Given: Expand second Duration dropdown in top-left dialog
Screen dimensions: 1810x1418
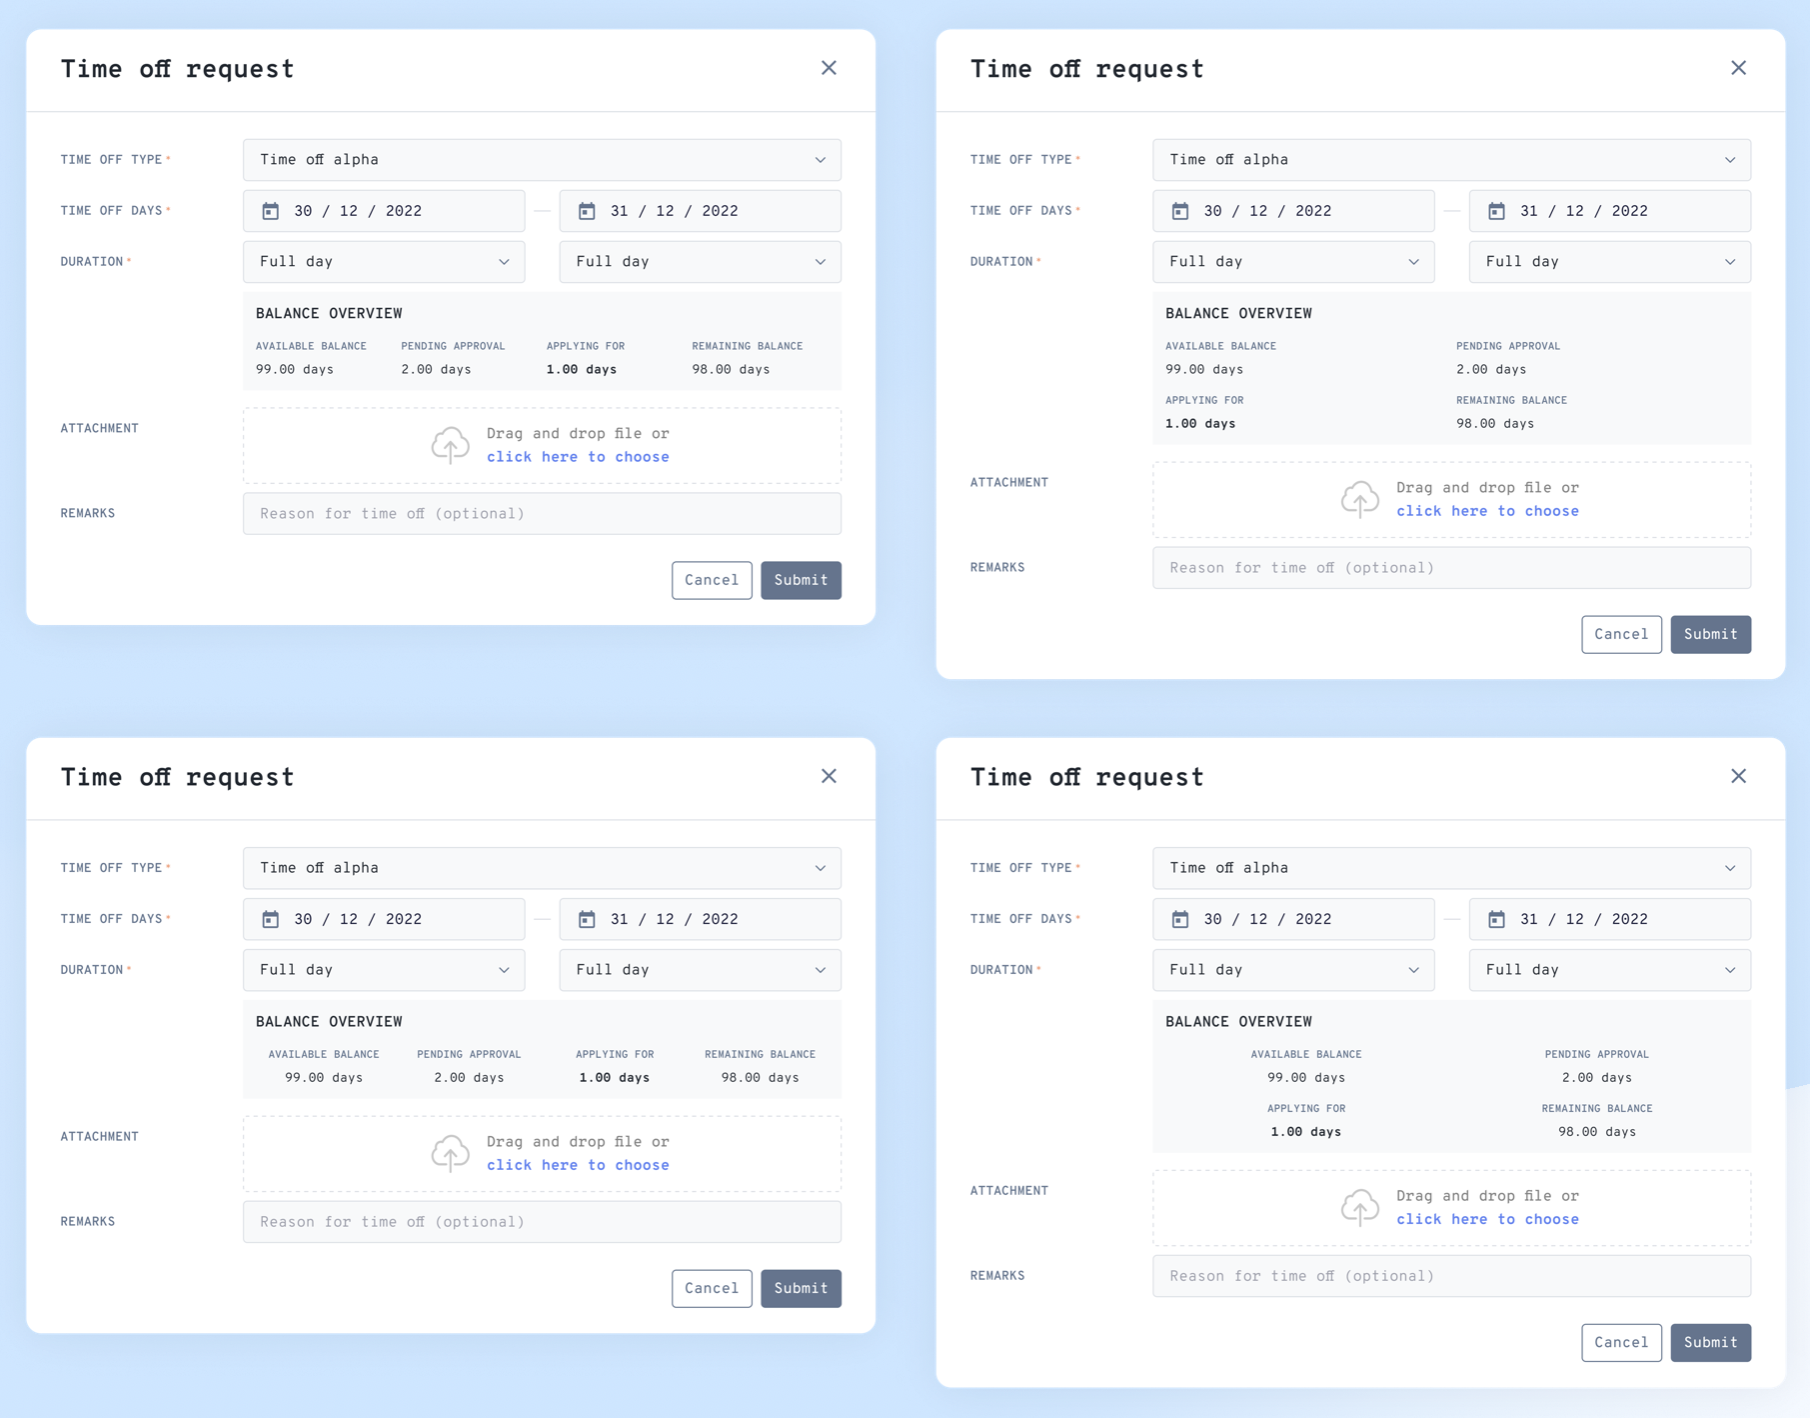Looking at the screenshot, I should click(700, 262).
